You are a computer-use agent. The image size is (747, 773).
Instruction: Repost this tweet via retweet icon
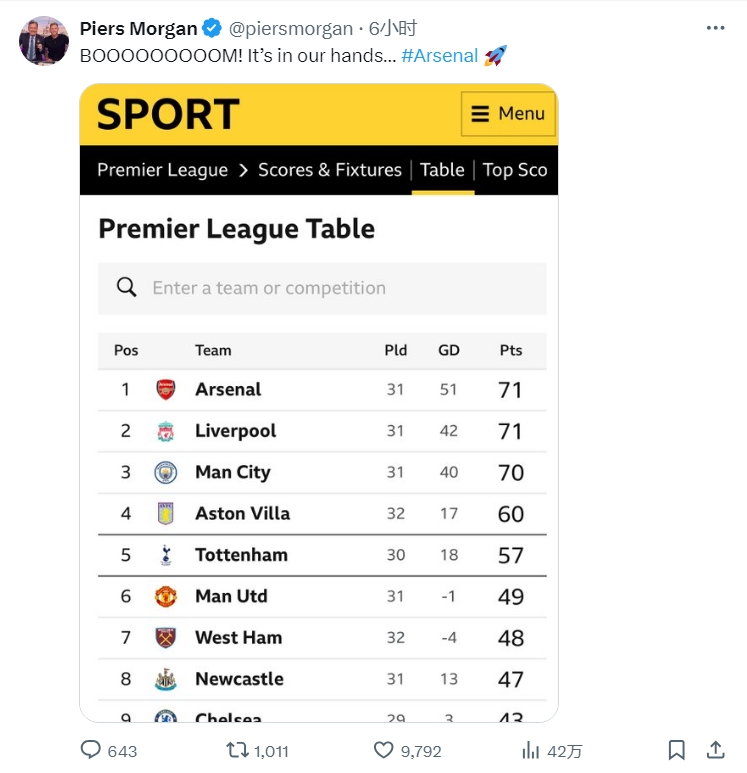(x=238, y=750)
